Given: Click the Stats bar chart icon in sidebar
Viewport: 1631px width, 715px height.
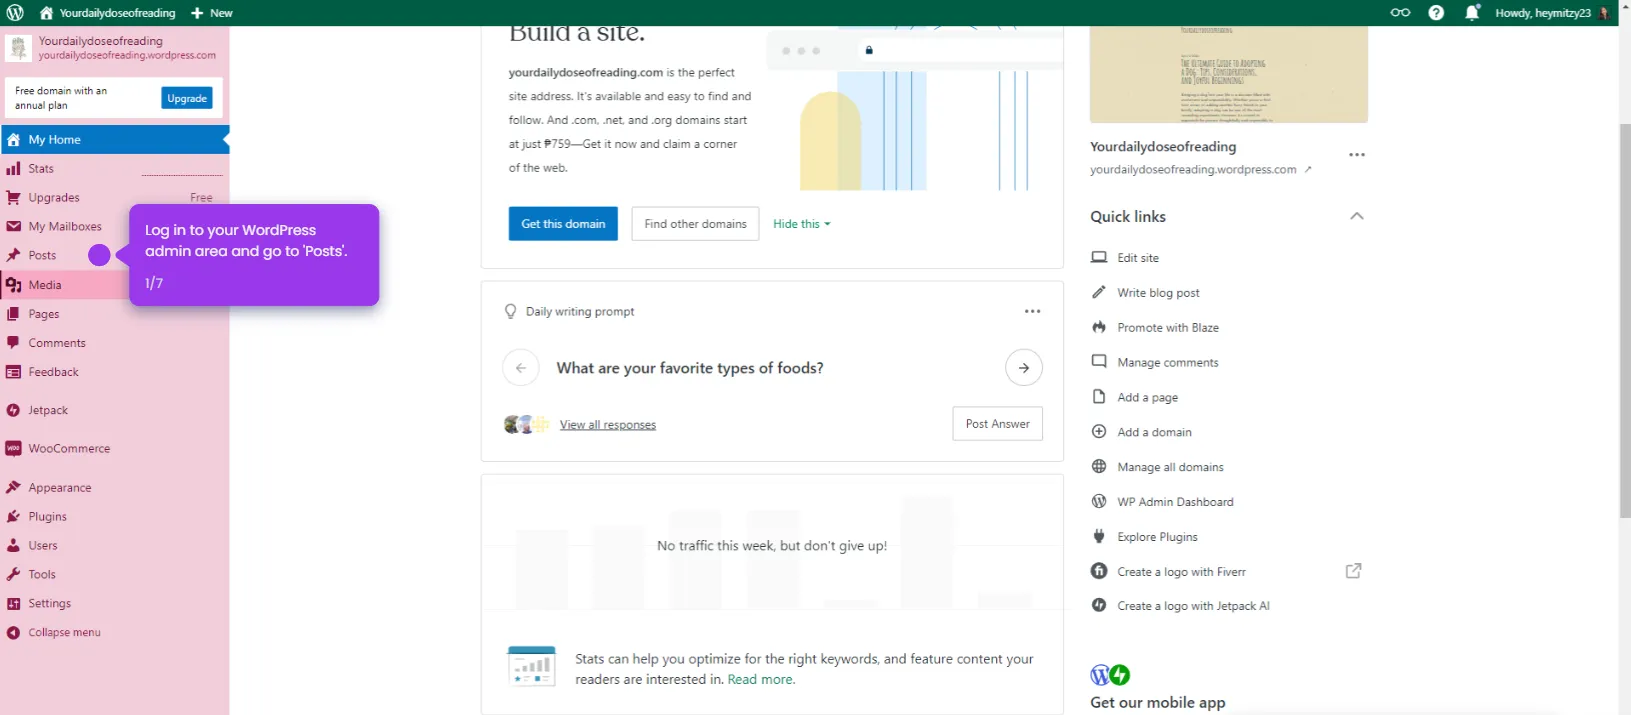Looking at the screenshot, I should (x=13, y=169).
